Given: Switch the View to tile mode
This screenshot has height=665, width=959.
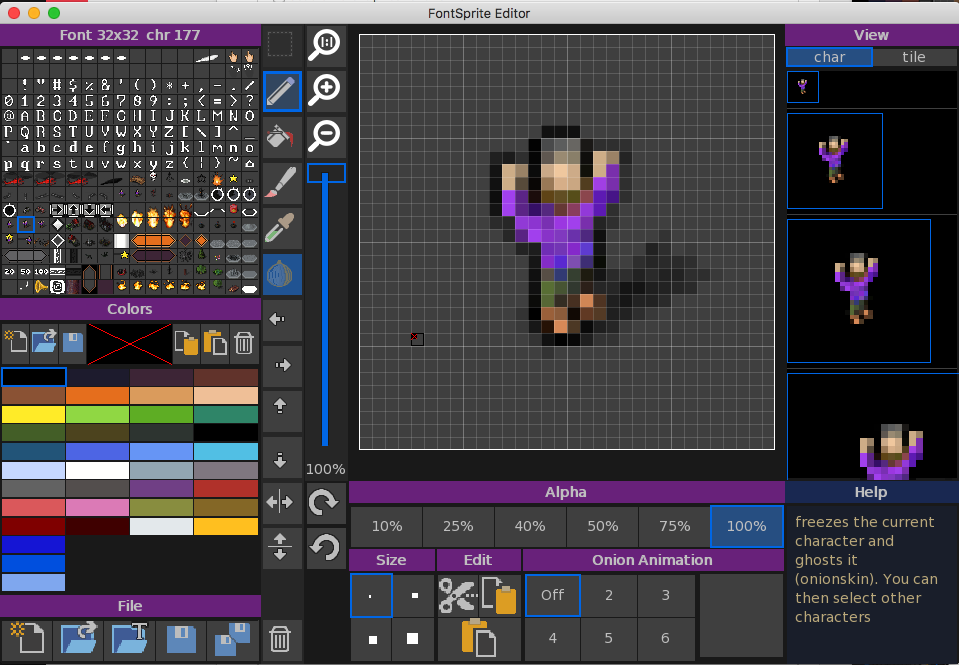Looking at the screenshot, I should click(x=914, y=57).
